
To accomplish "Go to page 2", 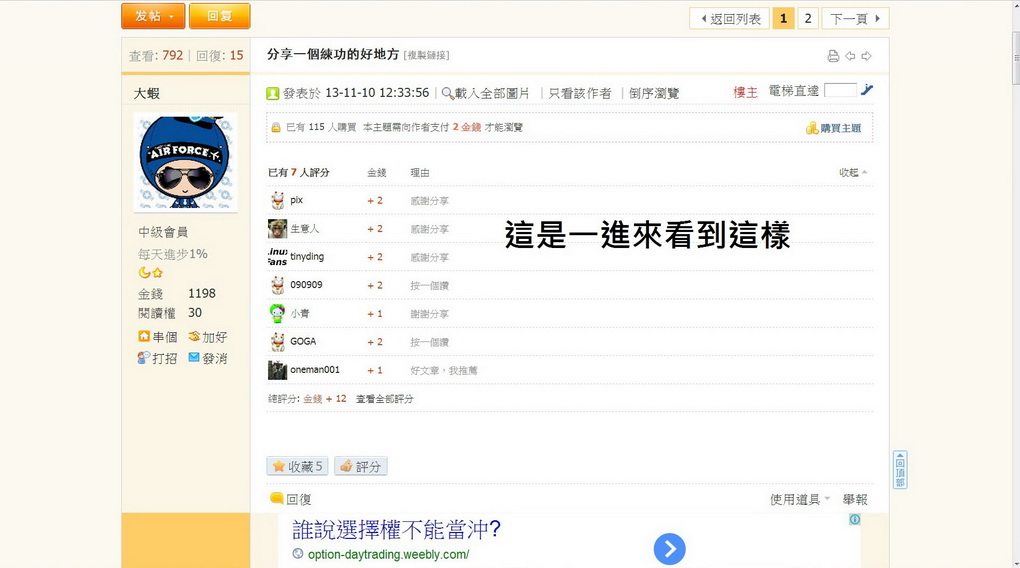I will tap(808, 18).
